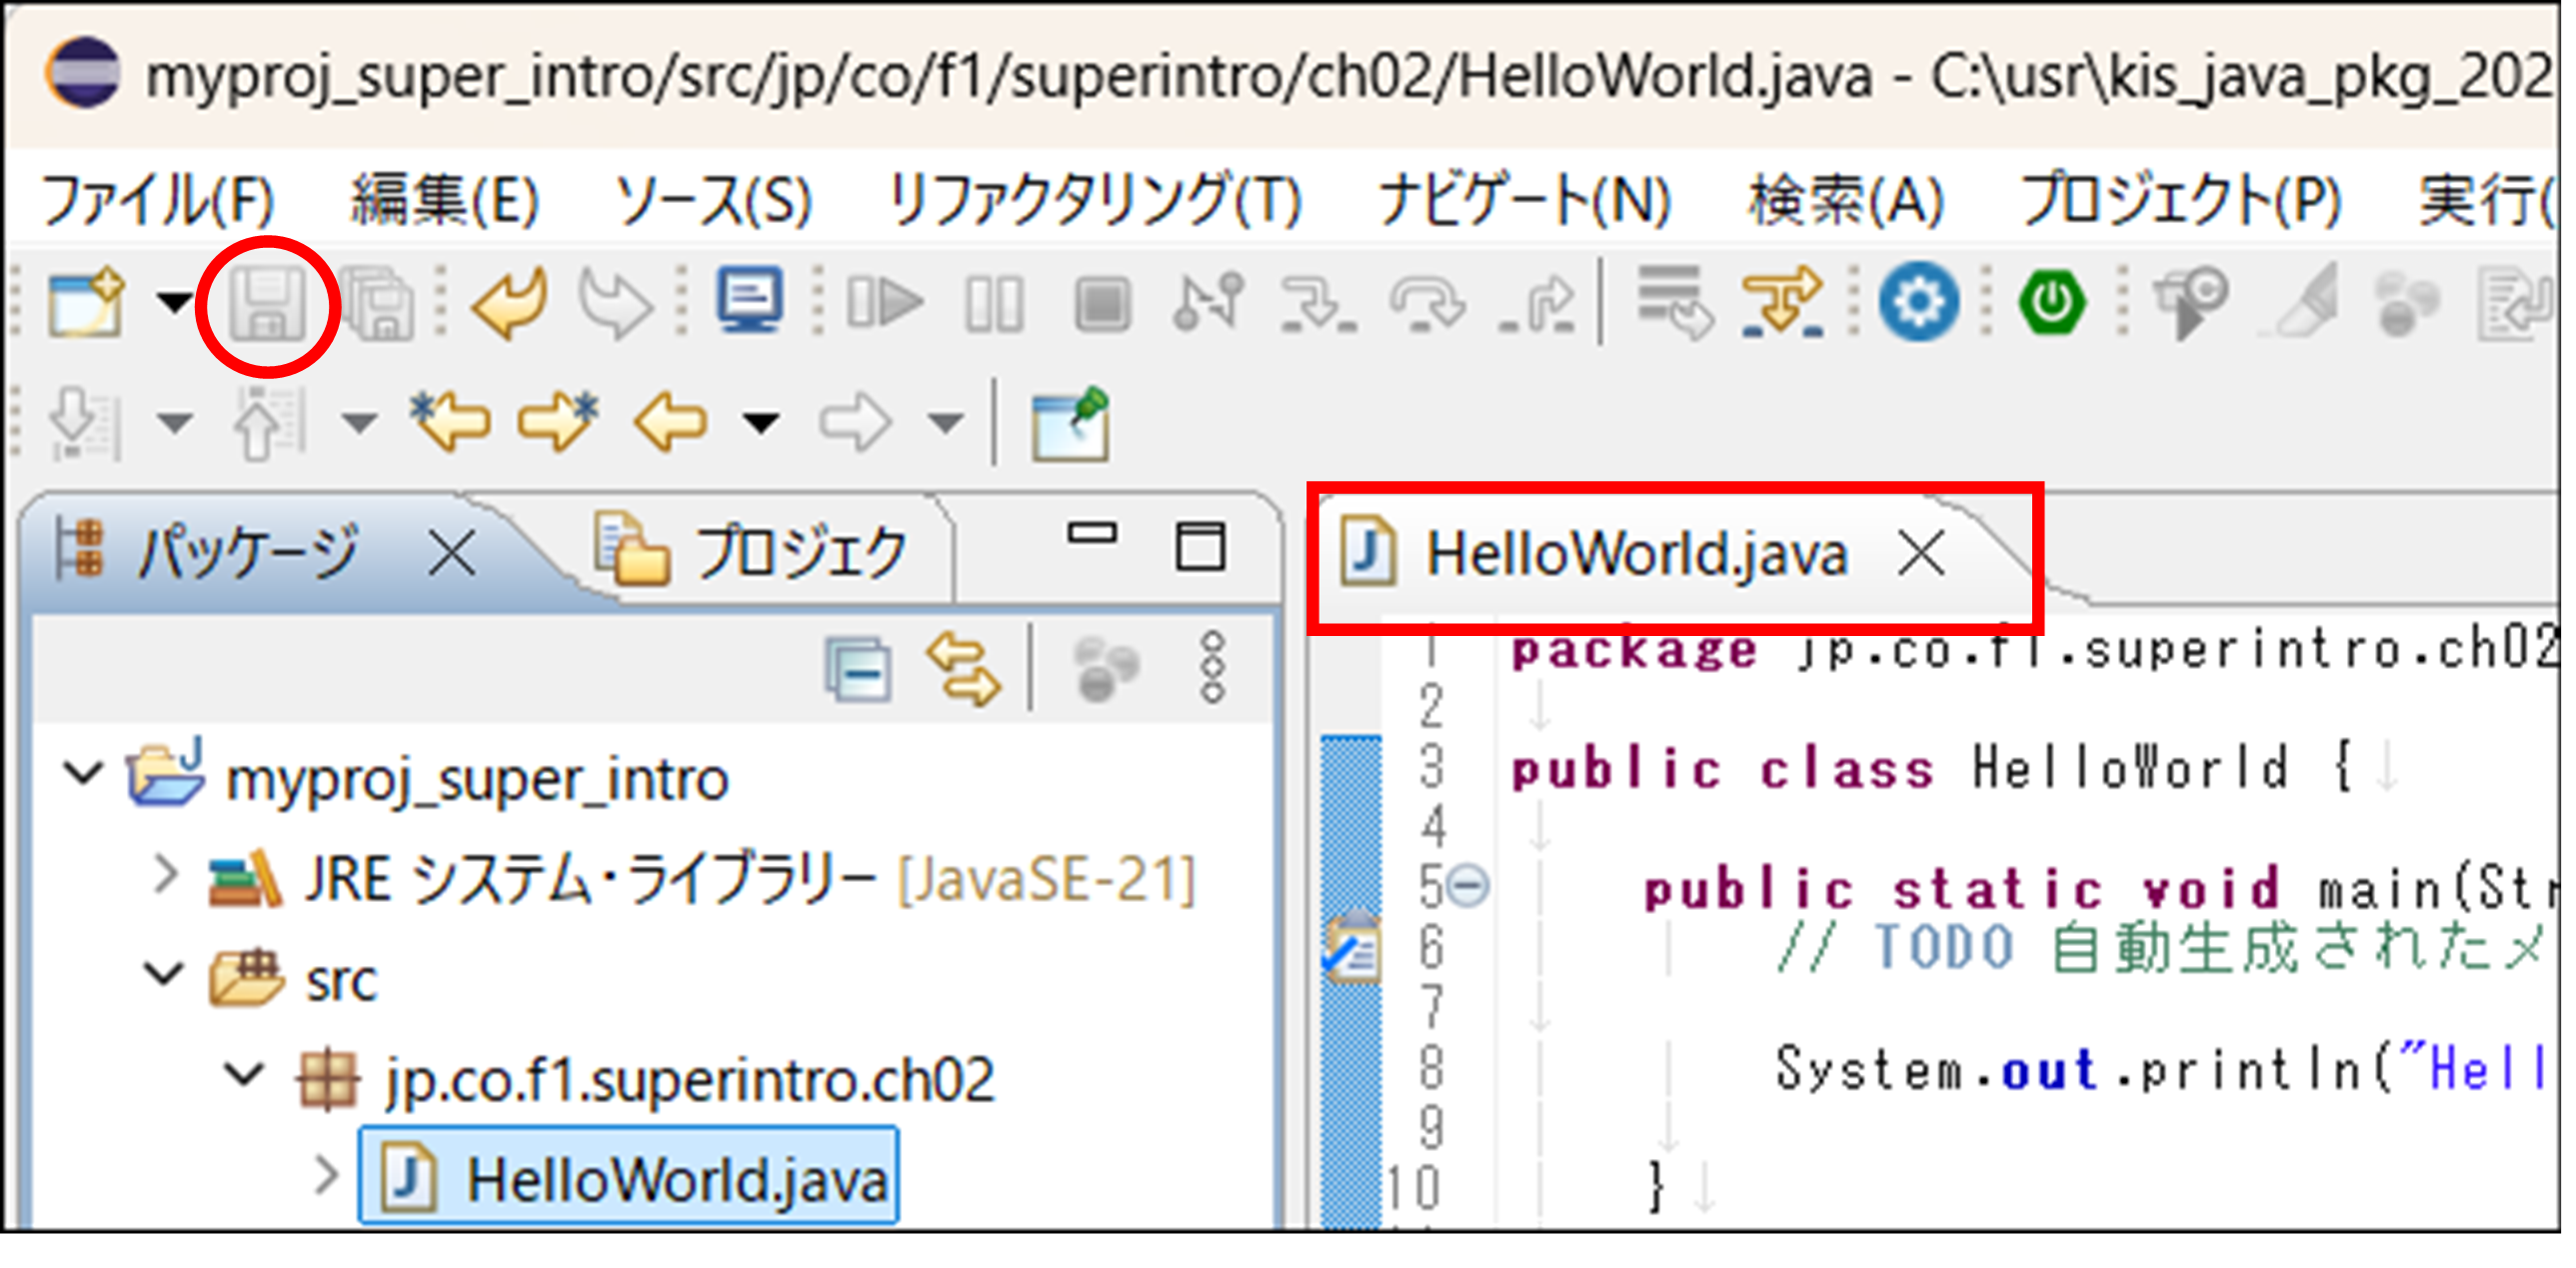Click the Last Edit Location arrow icon
2576x1268 pixels.
click(x=451, y=422)
